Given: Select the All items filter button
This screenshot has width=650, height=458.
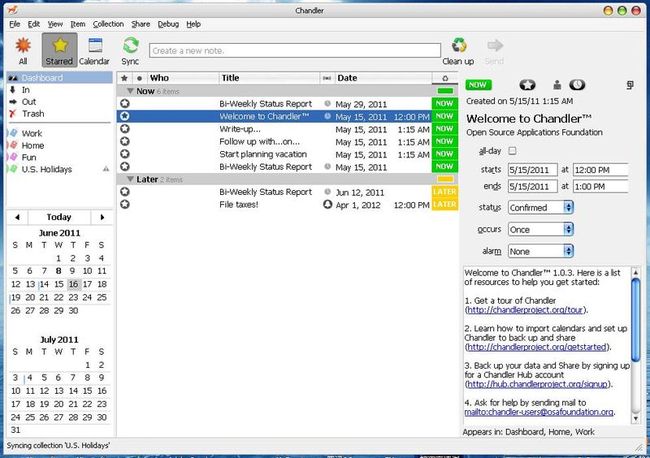Looking at the screenshot, I should pyautogui.click(x=23, y=50).
